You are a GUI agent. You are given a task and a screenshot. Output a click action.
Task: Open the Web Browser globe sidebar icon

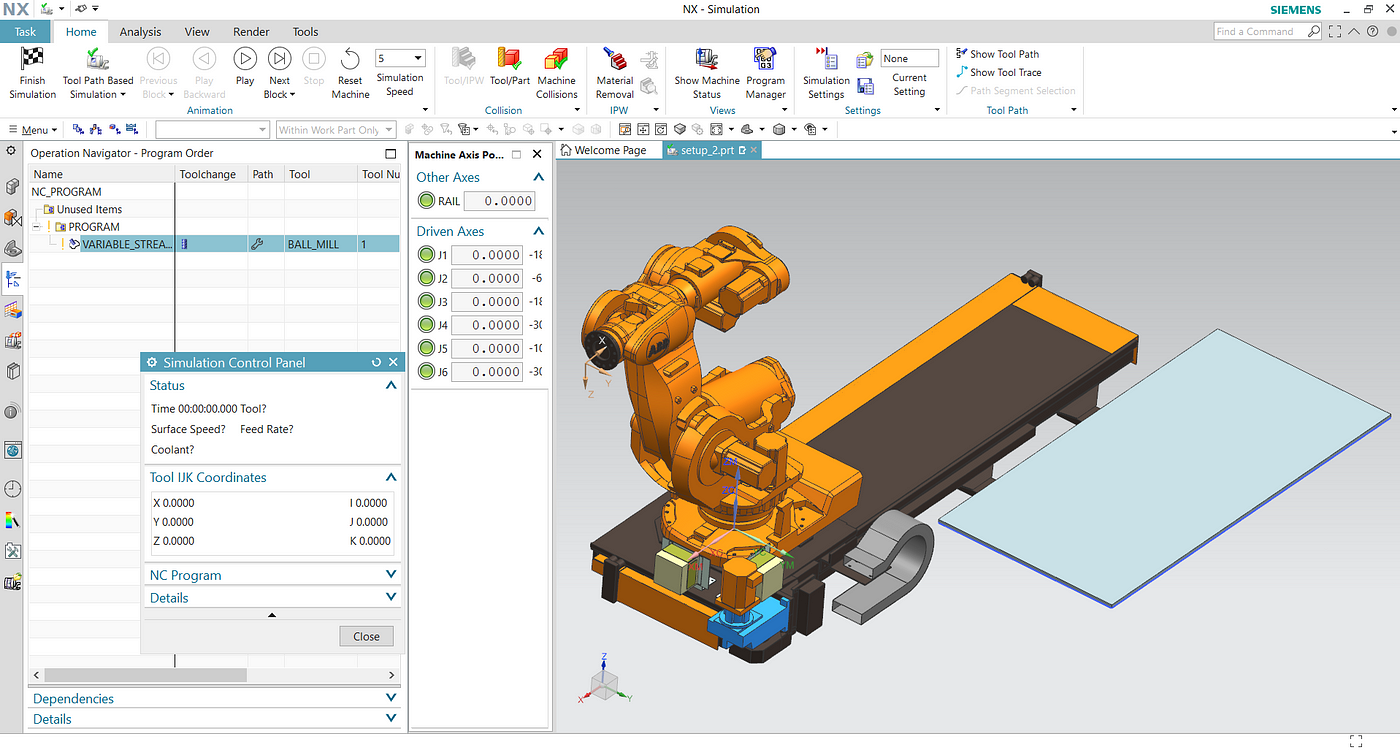[13, 451]
